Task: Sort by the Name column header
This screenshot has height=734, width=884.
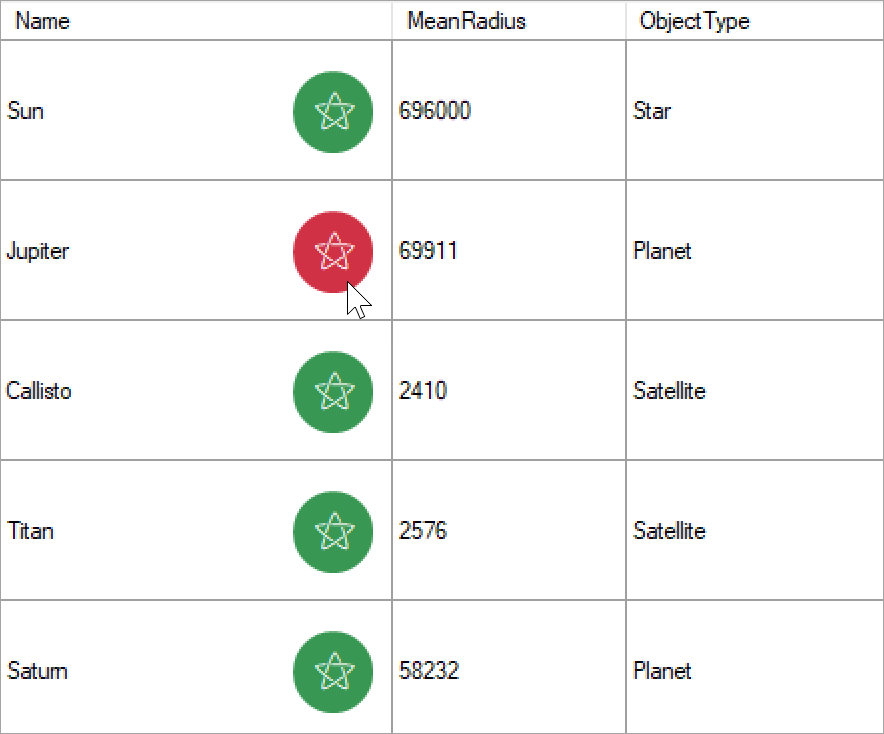Action: [43, 21]
